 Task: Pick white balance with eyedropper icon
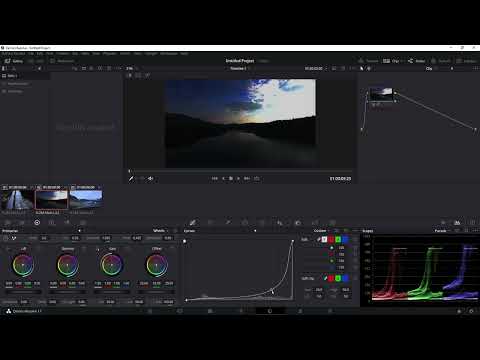pos(14,238)
